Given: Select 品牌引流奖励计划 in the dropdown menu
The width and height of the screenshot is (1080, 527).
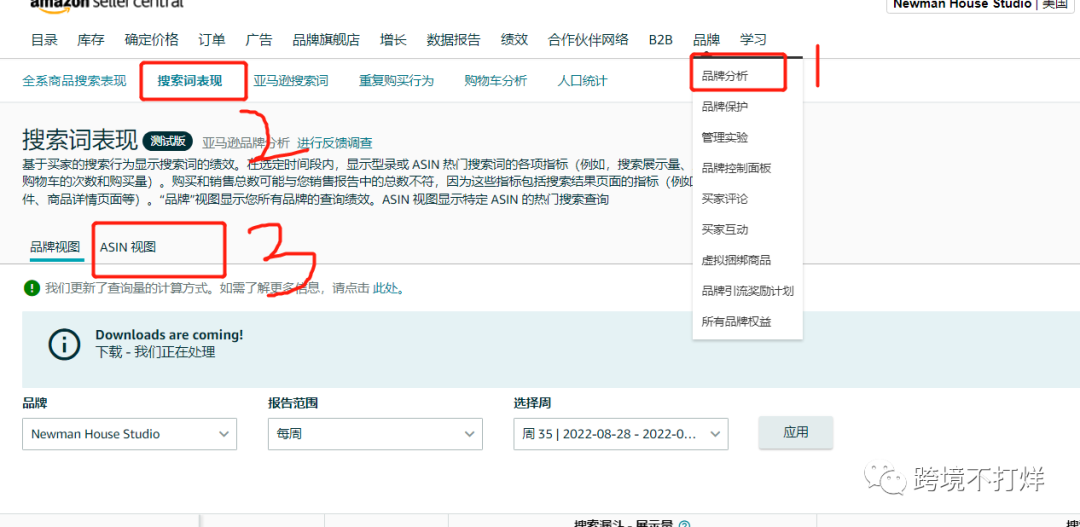Looking at the screenshot, I should click(x=748, y=291).
